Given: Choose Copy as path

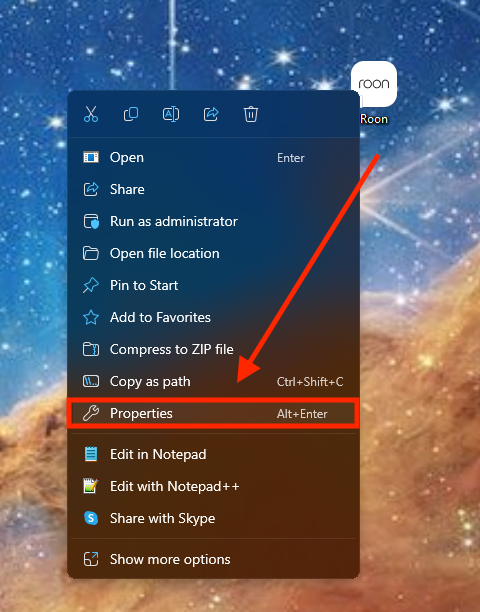Looking at the screenshot, I should pyautogui.click(x=213, y=382).
